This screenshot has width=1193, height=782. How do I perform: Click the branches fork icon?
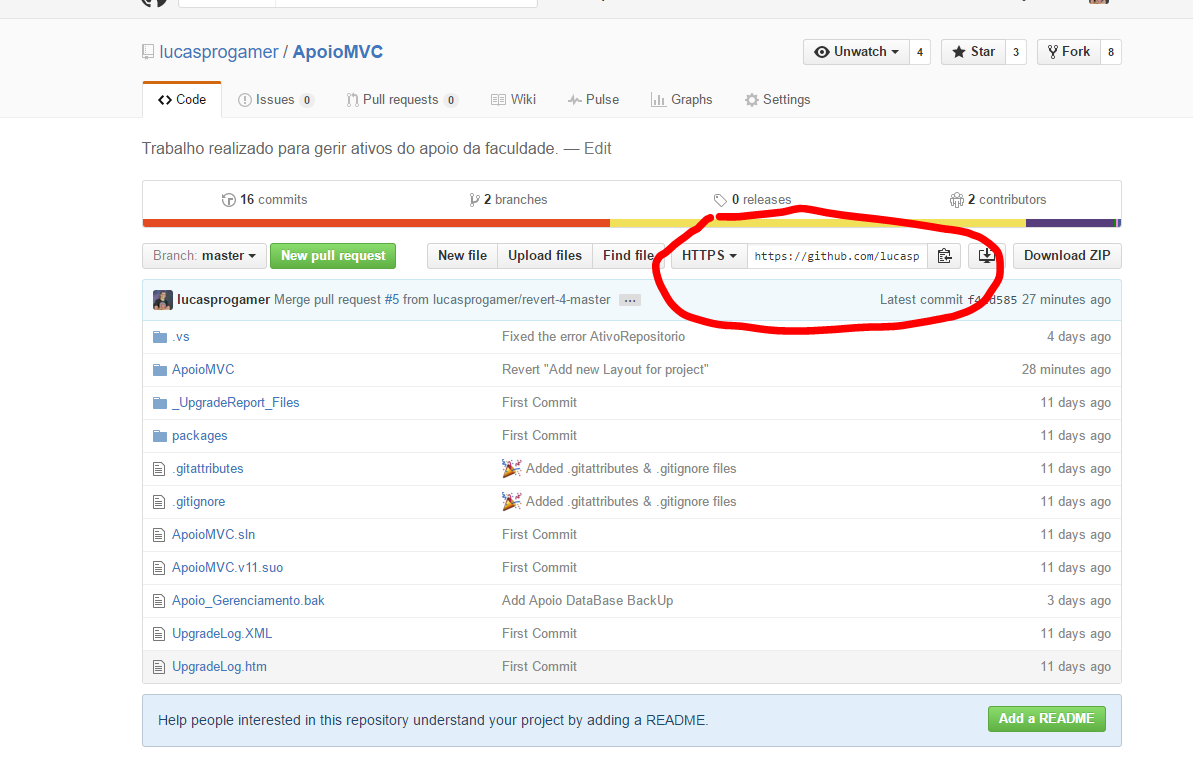(474, 200)
